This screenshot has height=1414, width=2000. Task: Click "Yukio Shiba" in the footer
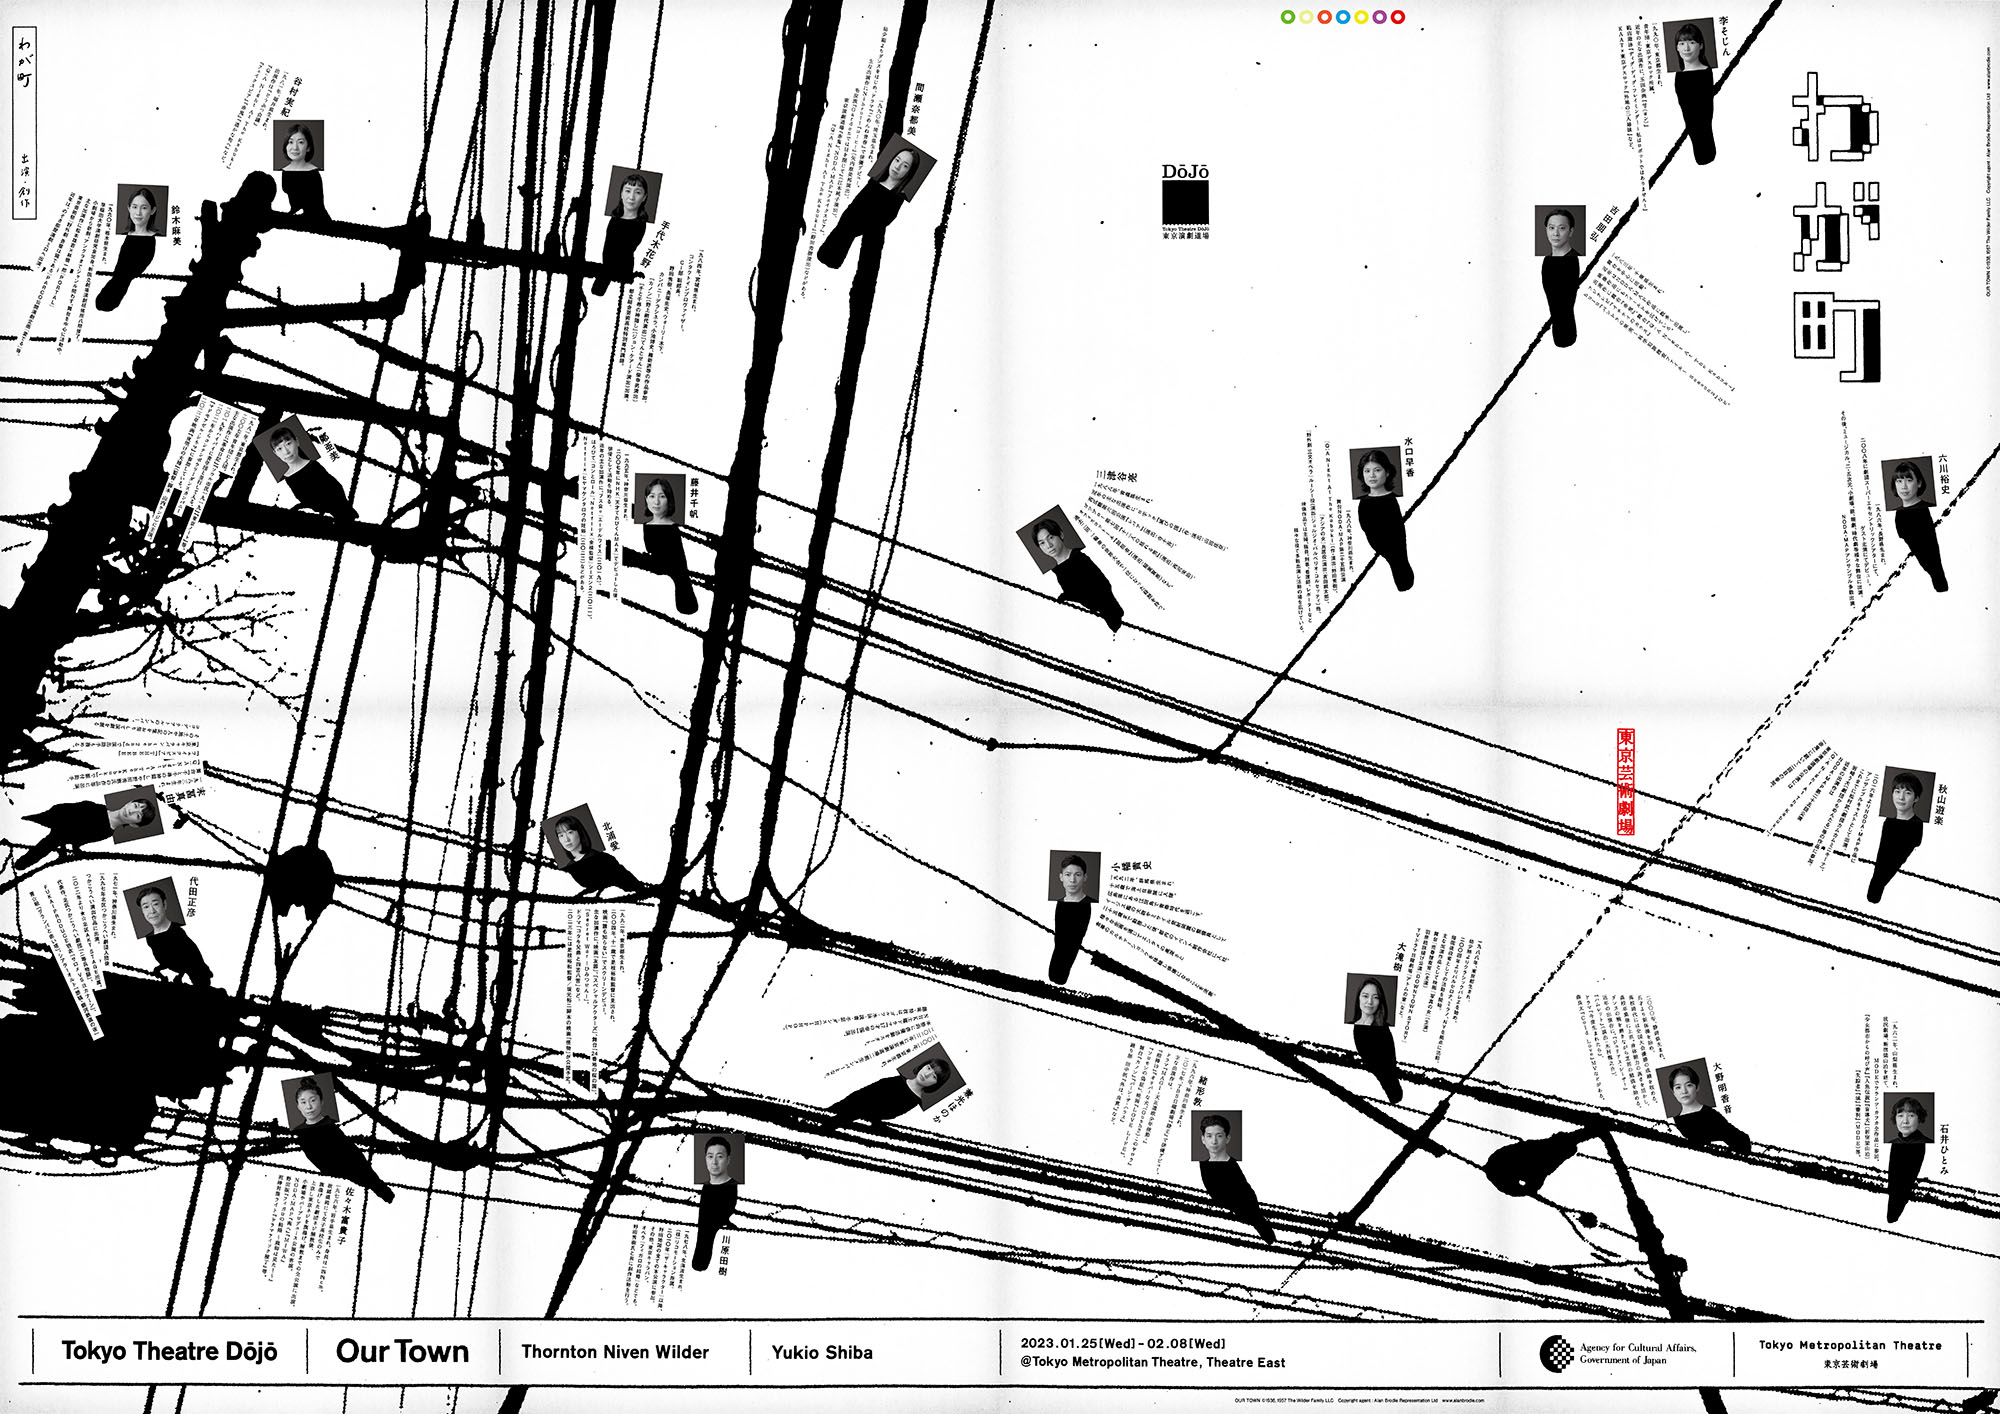pyautogui.click(x=822, y=1353)
